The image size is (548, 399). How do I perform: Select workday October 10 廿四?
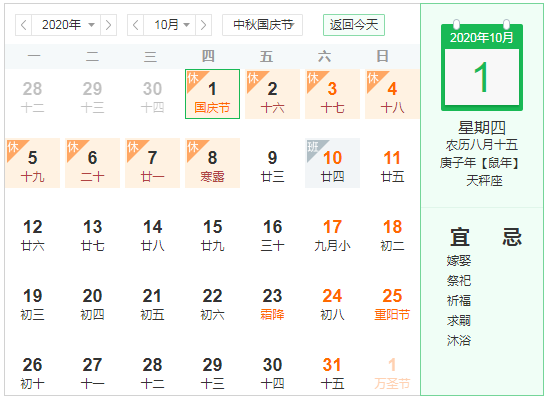tap(332, 163)
